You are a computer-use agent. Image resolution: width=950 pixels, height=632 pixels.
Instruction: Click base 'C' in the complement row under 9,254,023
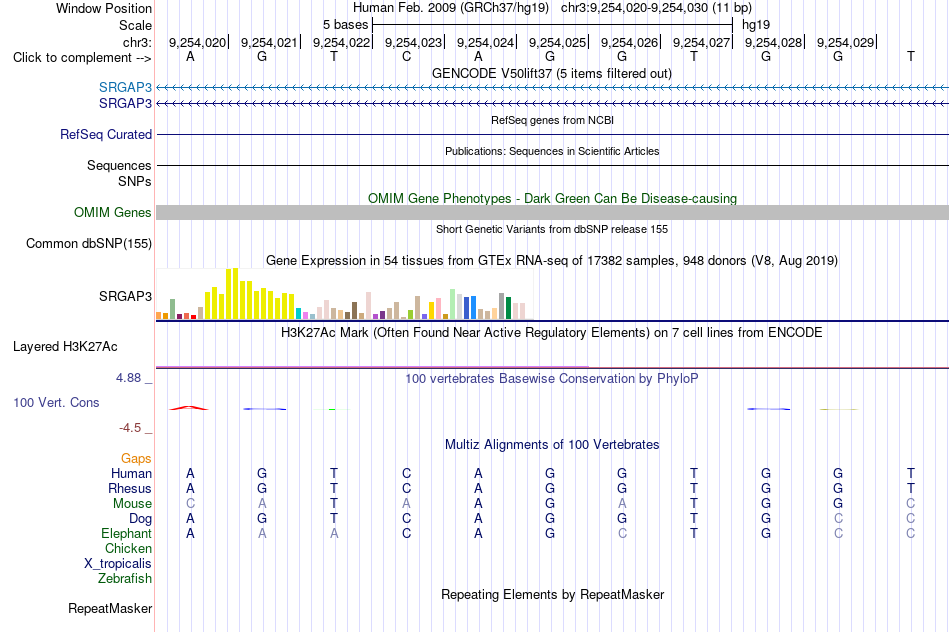tap(406, 56)
